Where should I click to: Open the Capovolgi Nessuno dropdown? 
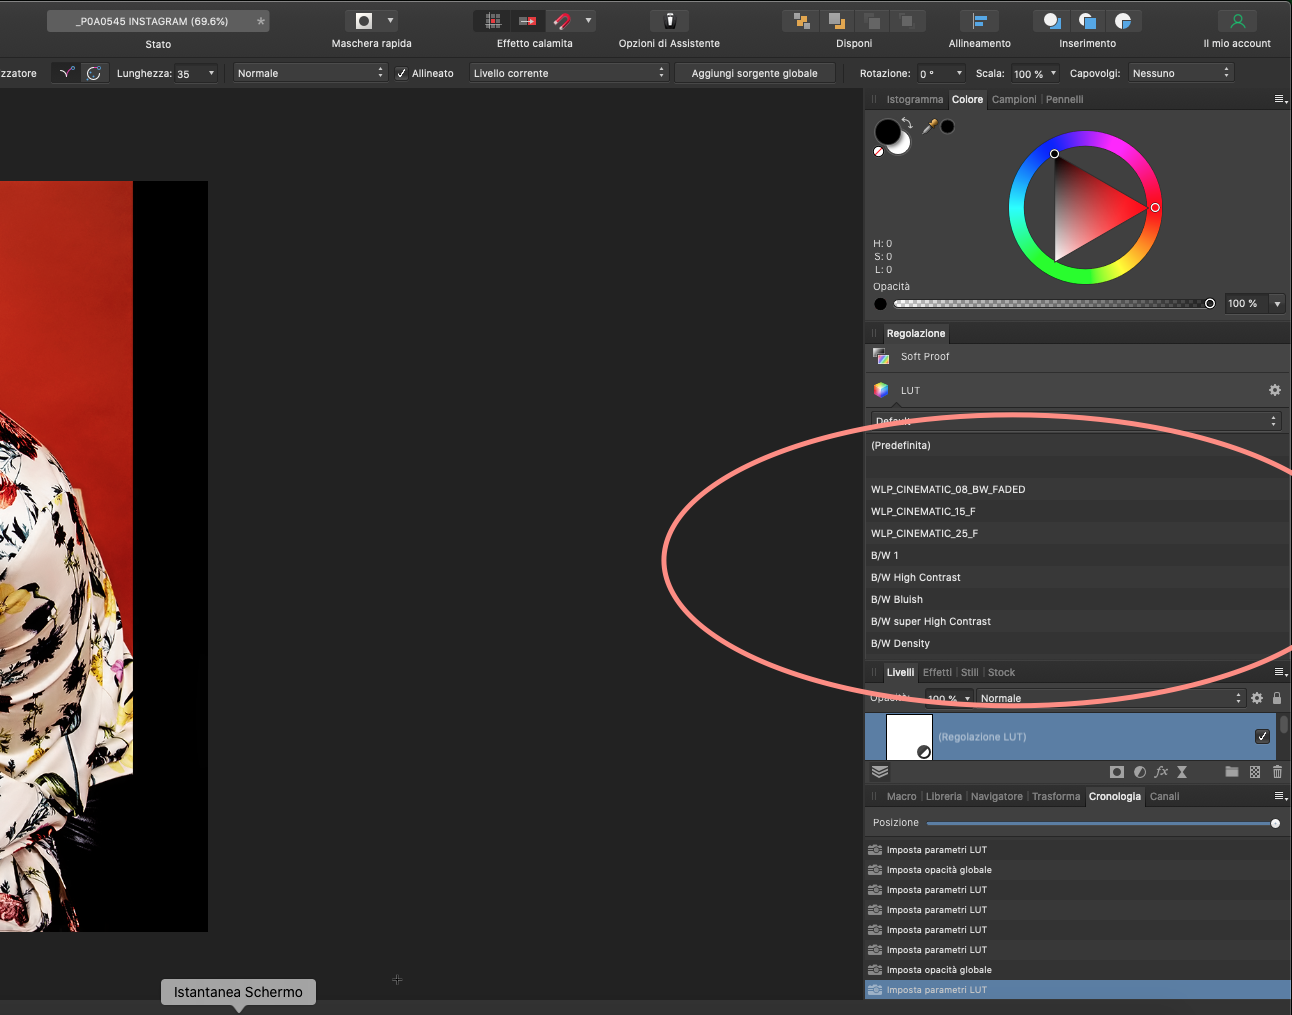point(1181,73)
